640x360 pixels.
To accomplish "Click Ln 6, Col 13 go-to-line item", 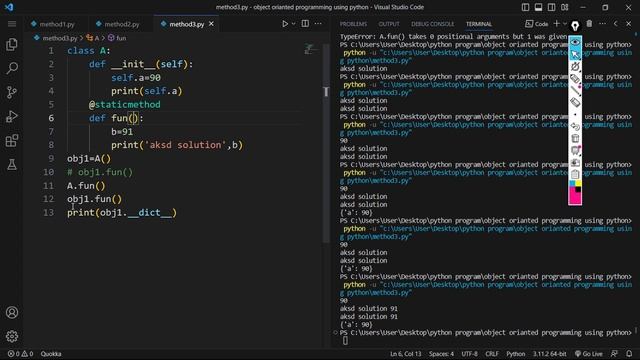I will pyautogui.click(x=405, y=354).
